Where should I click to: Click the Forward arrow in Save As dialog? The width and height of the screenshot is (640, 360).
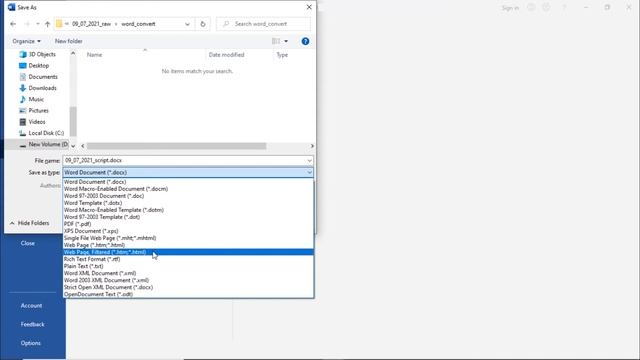(x=27, y=24)
